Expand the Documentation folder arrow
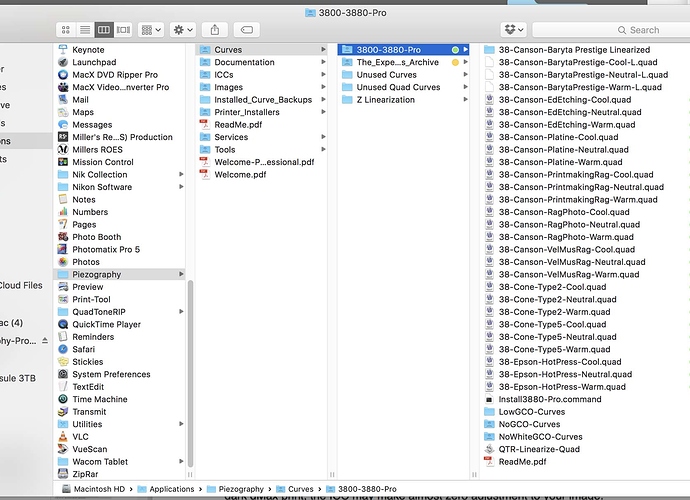 pyautogui.click(x=323, y=62)
